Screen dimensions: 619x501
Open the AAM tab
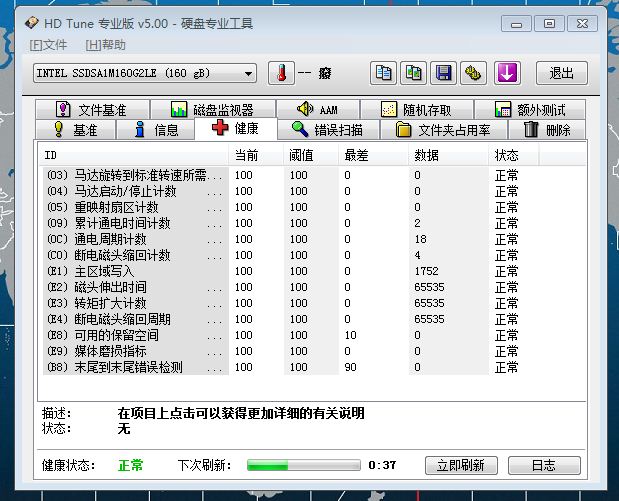(x=318, y=109)
